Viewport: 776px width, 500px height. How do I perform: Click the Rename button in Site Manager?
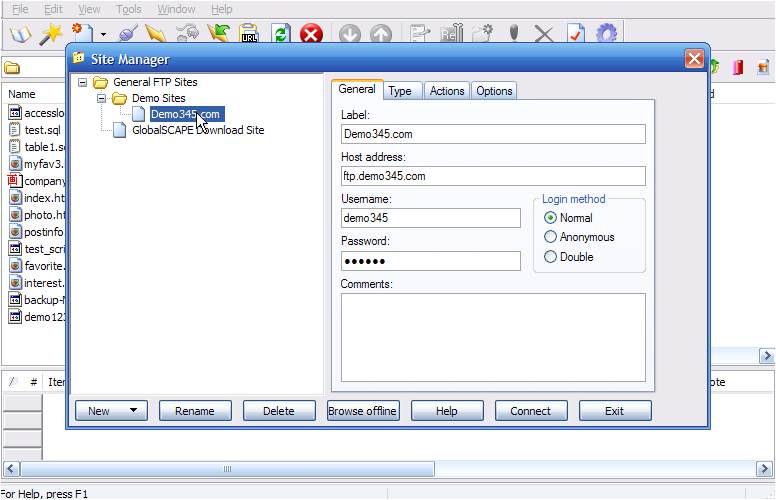click(x=195, y=411)
